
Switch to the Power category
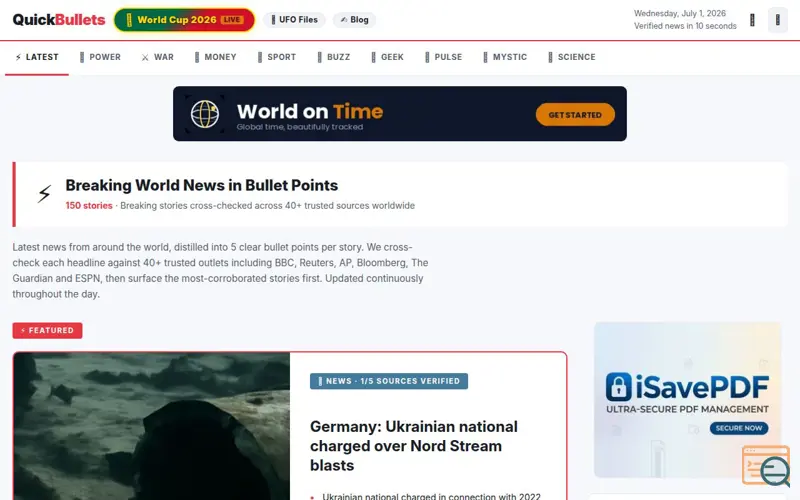click(100, 57)
